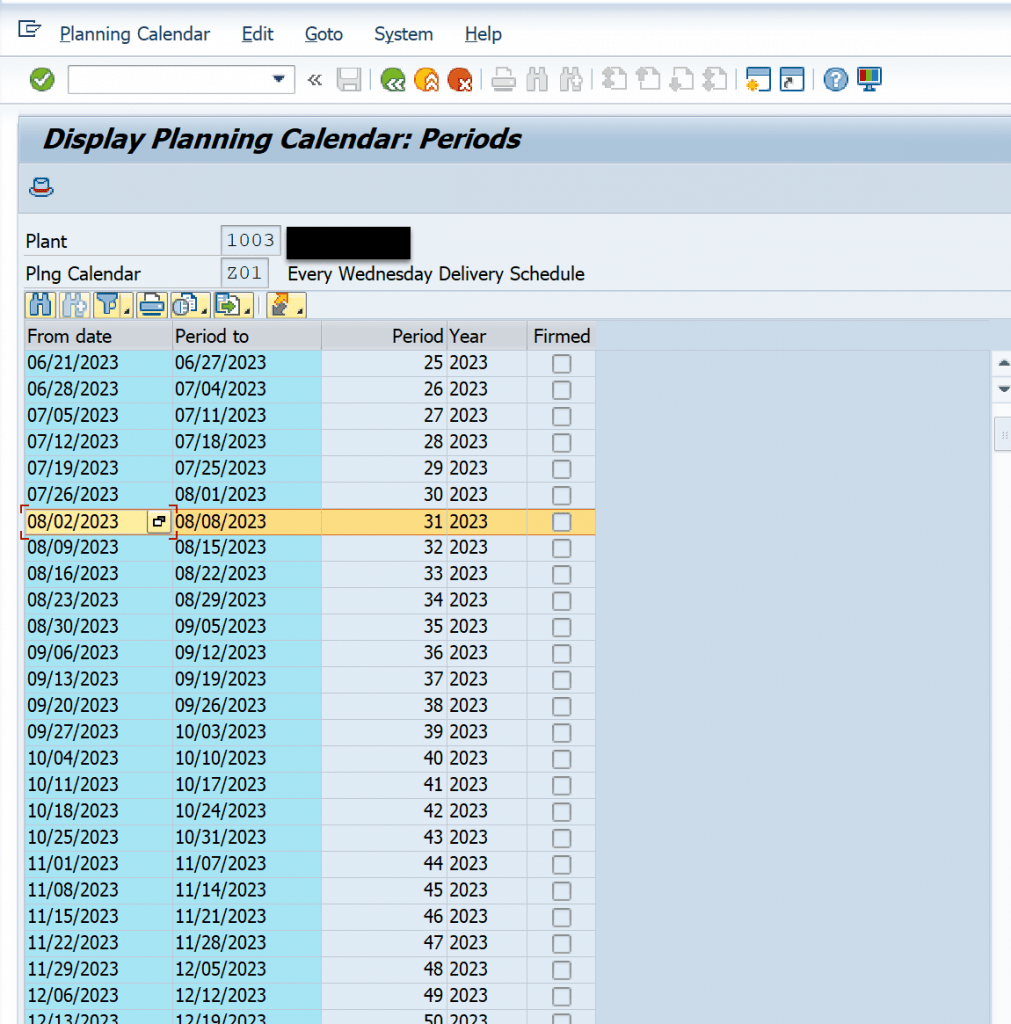The width and height of the screenshot is (1011, 1024).
Task: Click the scroll down arrow of the table
Action: (x=1003, y=389)
